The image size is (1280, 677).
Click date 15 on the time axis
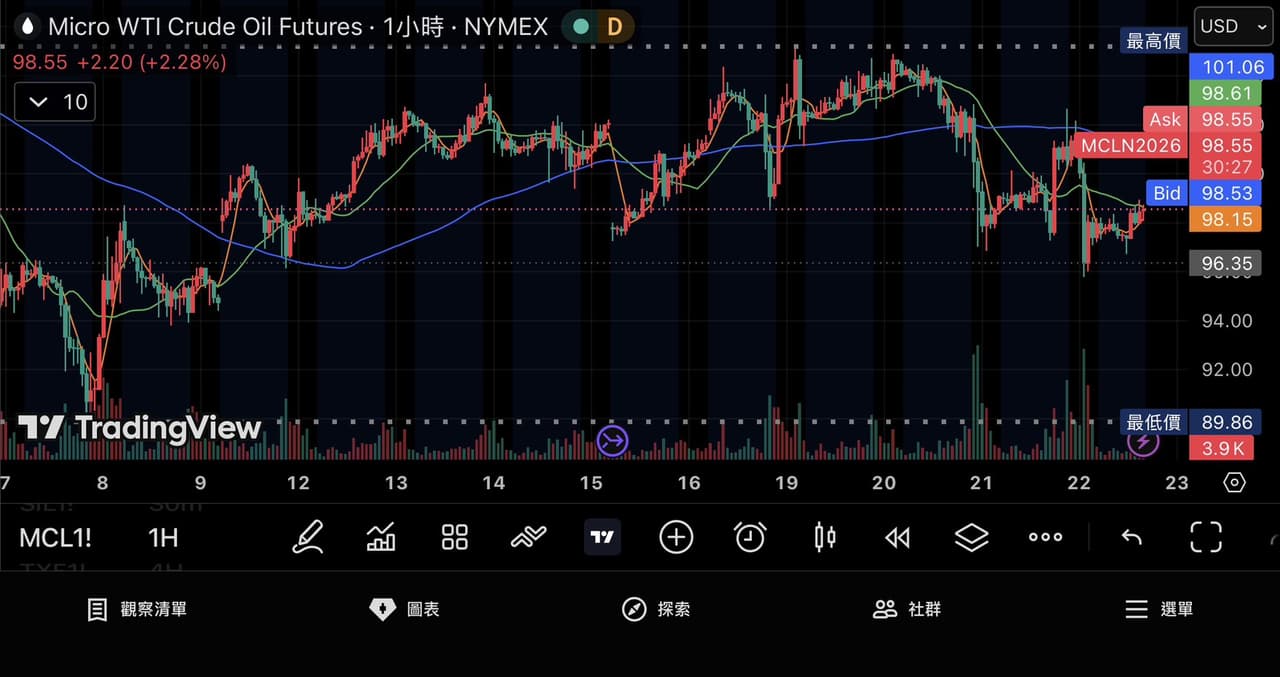[x=591, y=483]
